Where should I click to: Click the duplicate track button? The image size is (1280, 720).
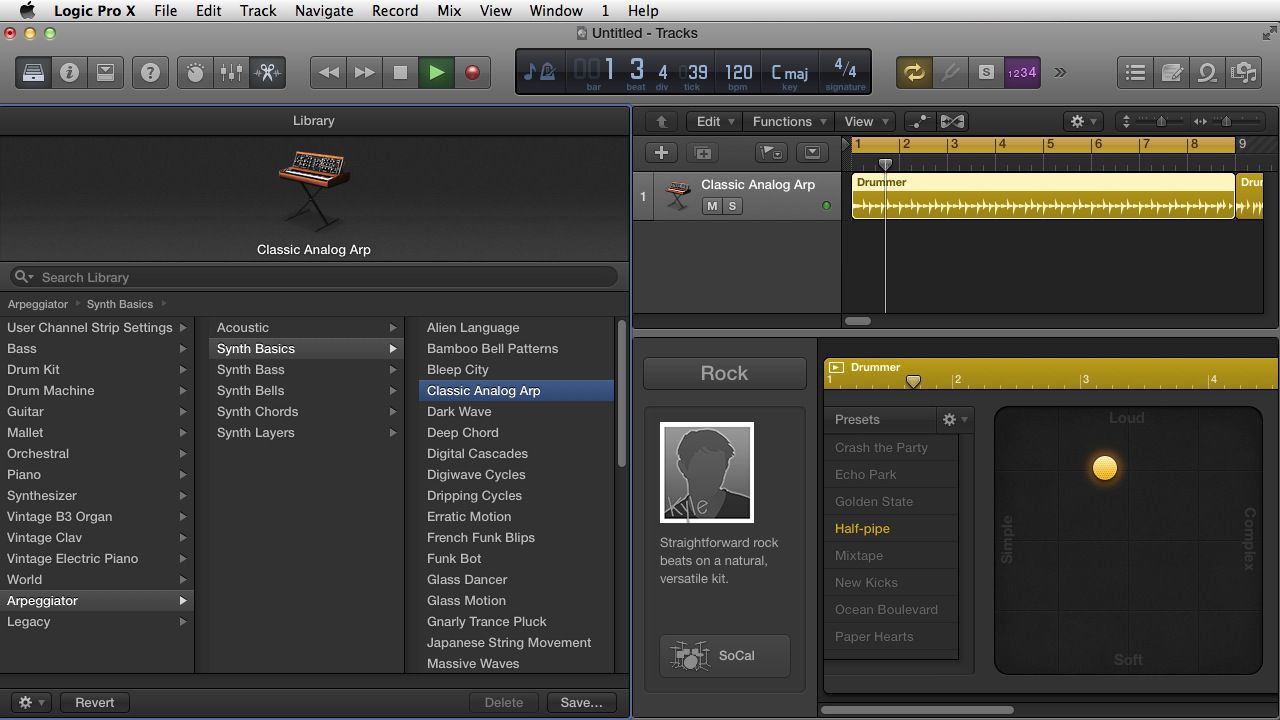point(703,153)
